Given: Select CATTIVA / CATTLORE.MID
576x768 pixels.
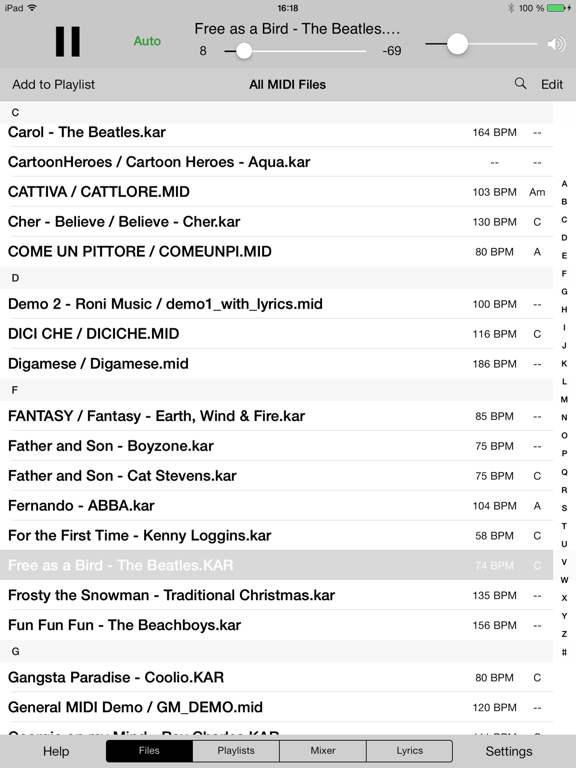Looking at the screenshot, I should pyautogui.click(x=277, y=192).
